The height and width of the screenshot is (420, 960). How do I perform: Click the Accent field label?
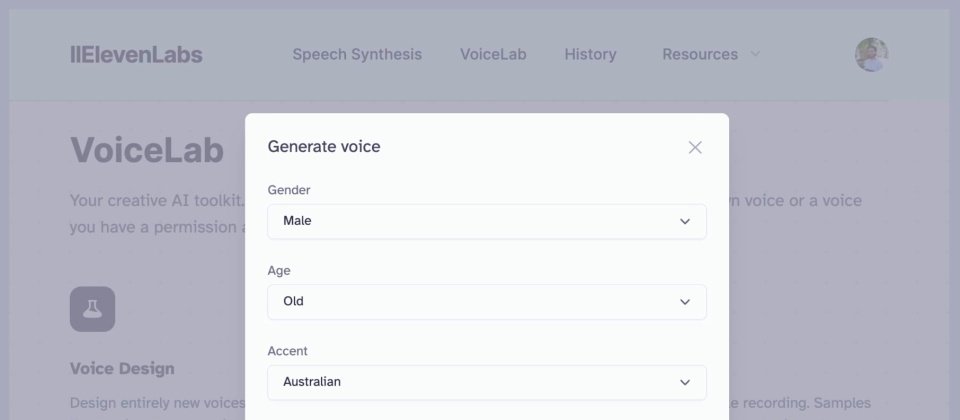pos(288,351)
